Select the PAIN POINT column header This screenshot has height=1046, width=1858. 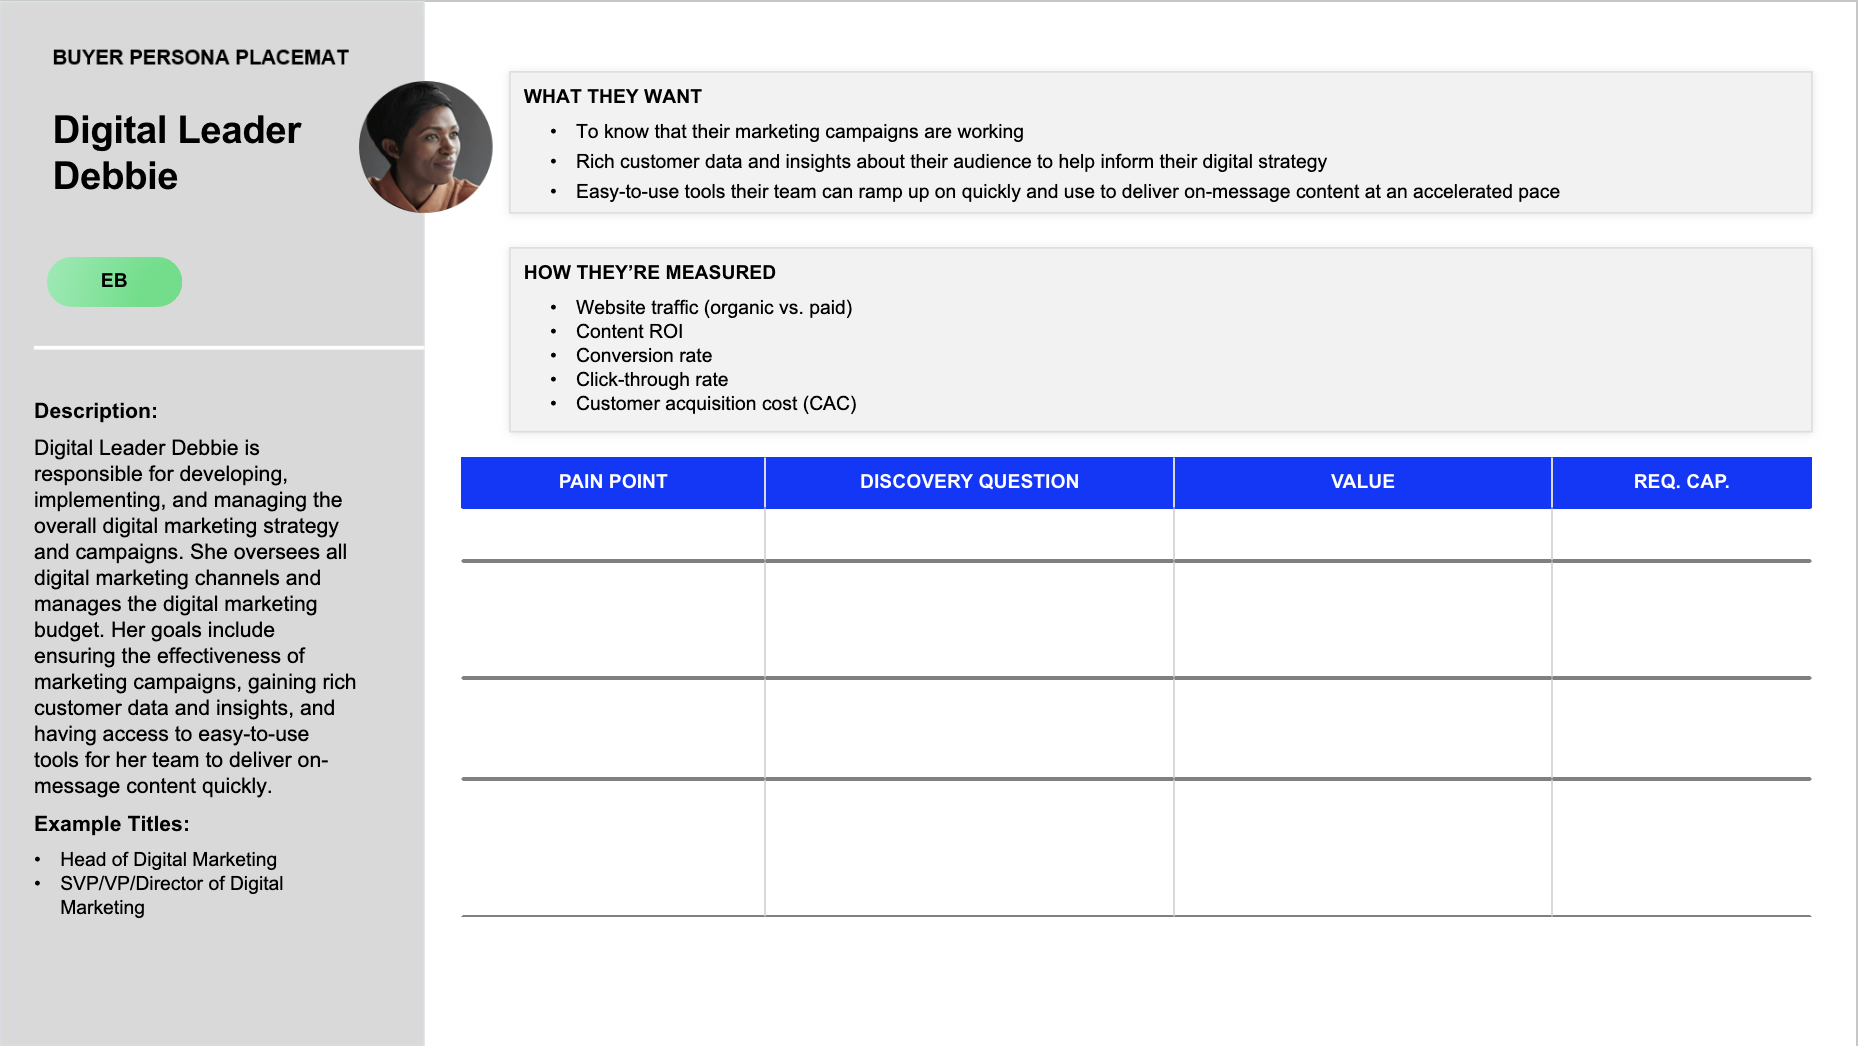coord(612,481)
